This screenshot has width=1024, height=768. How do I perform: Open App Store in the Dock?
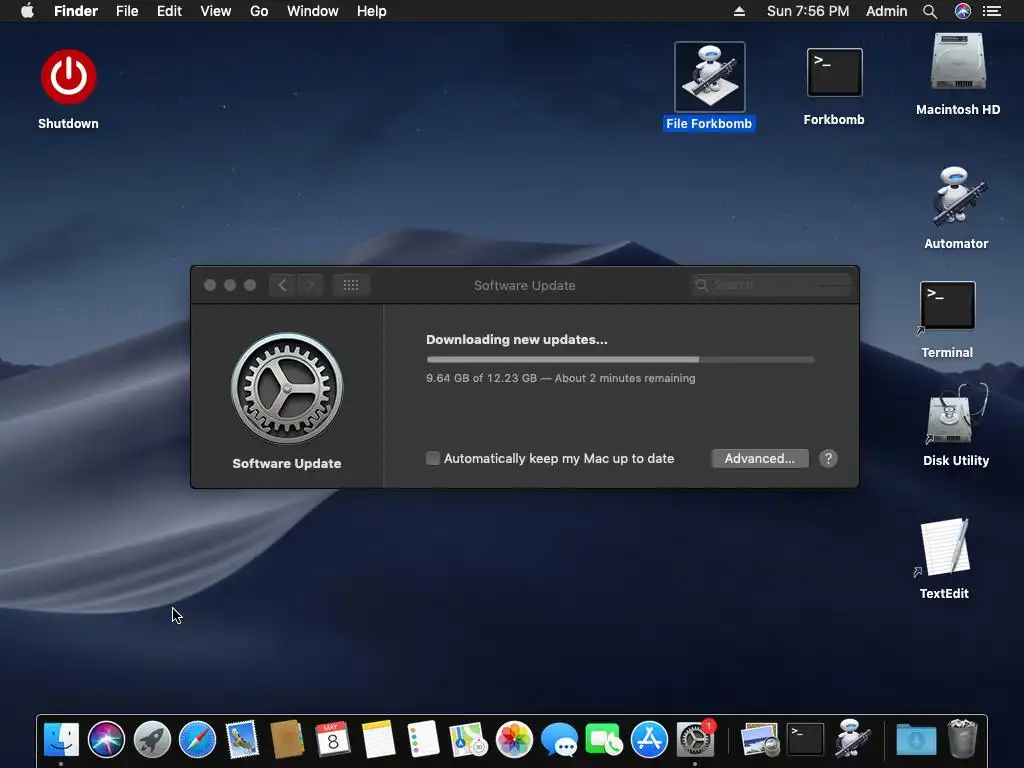649,739
